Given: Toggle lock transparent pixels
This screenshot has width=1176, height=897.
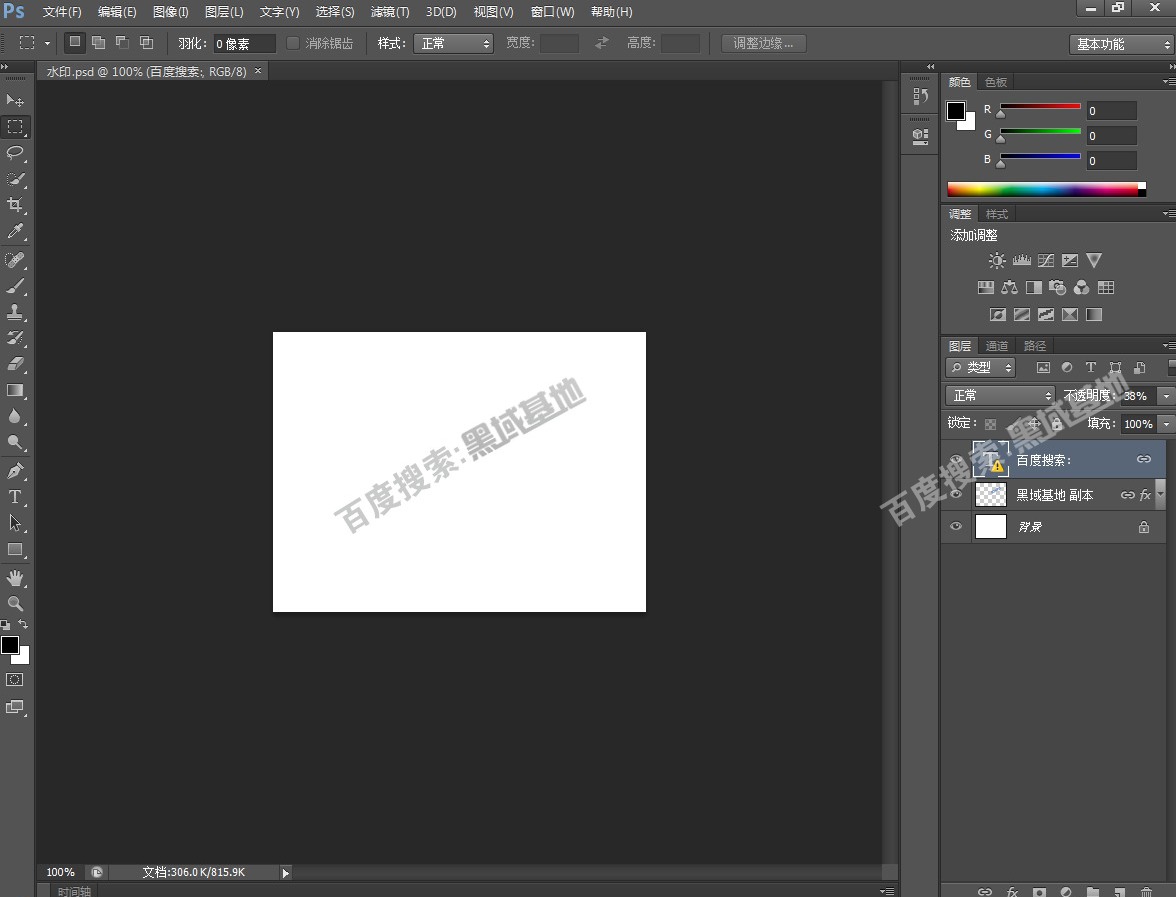Looking at the screenshot, I should 990,424.
